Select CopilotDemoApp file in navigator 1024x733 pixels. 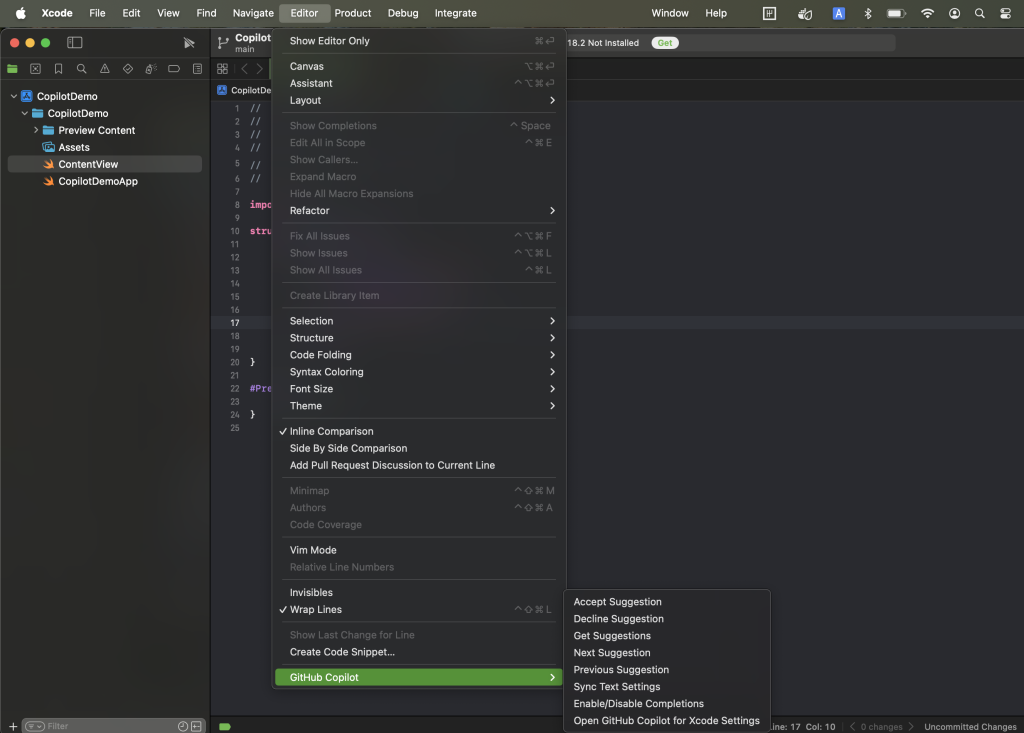[x=97, y=181]
